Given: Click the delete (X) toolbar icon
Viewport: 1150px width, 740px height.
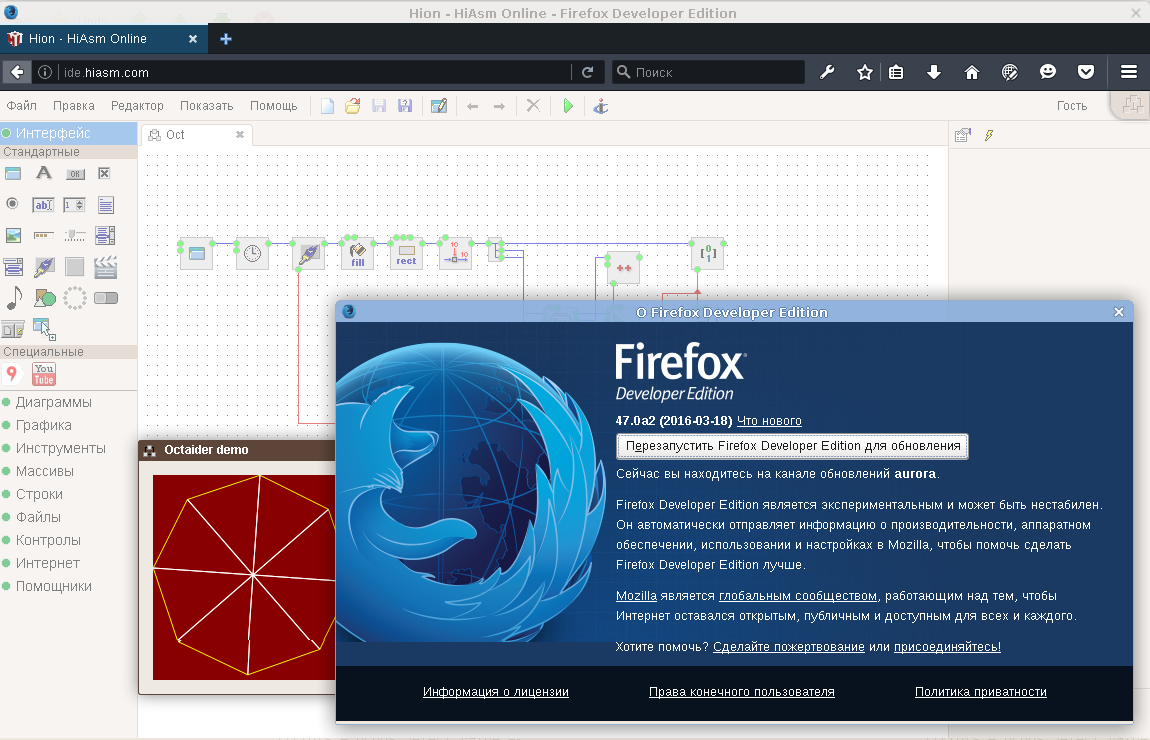Looking at the screenshot, I should point(533,106).
